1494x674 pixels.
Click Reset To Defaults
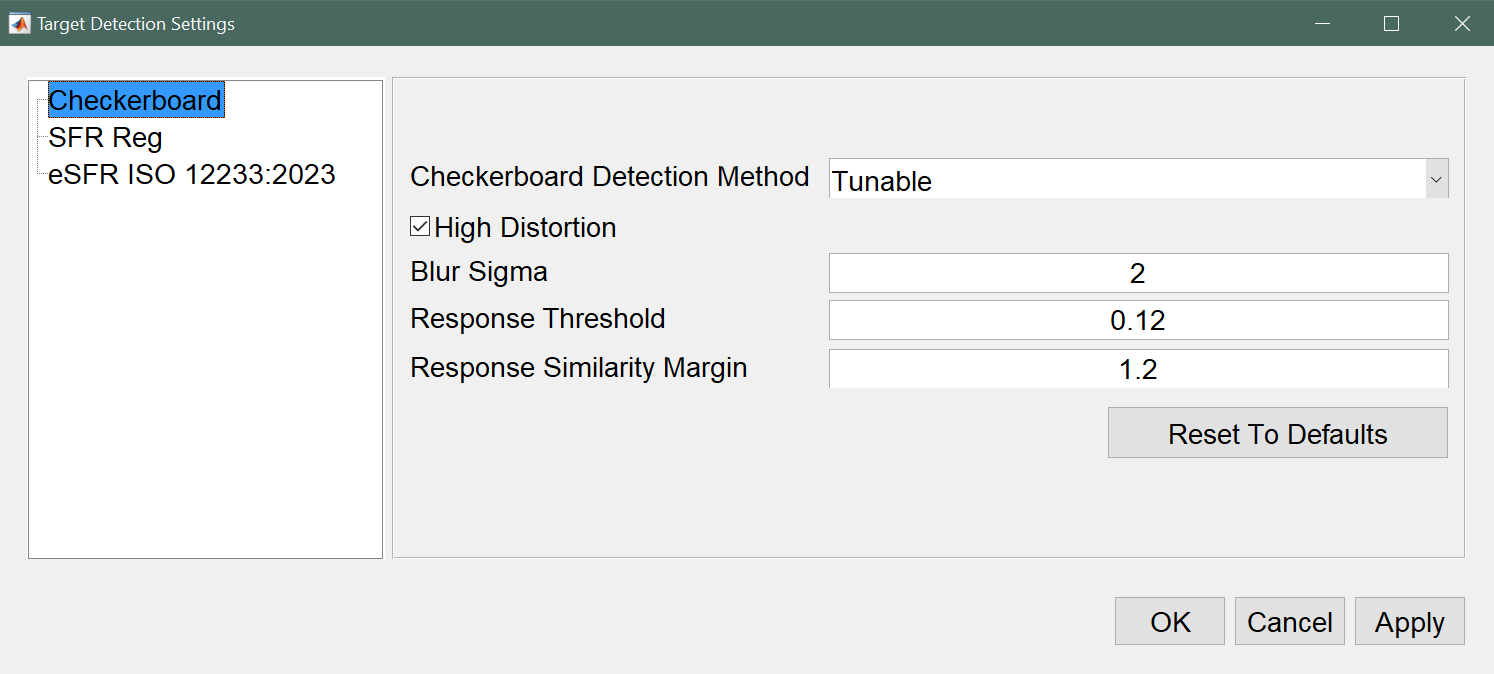tap(1277, 433)
